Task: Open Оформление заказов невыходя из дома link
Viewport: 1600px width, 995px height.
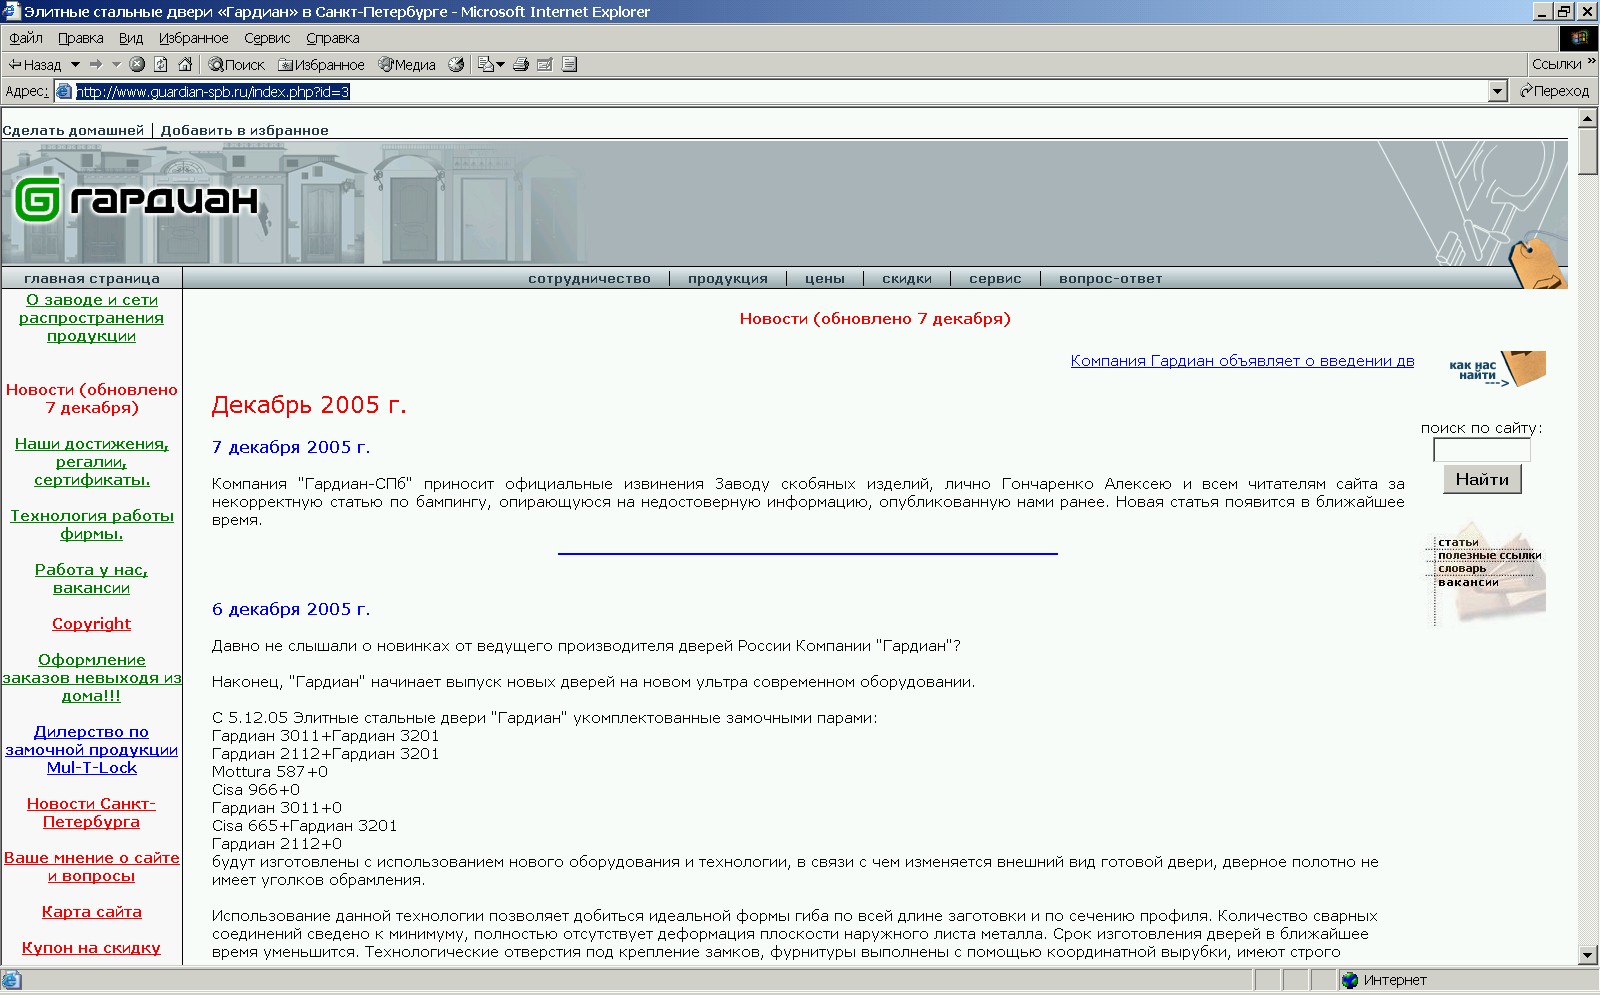Action: pos(91,678)
